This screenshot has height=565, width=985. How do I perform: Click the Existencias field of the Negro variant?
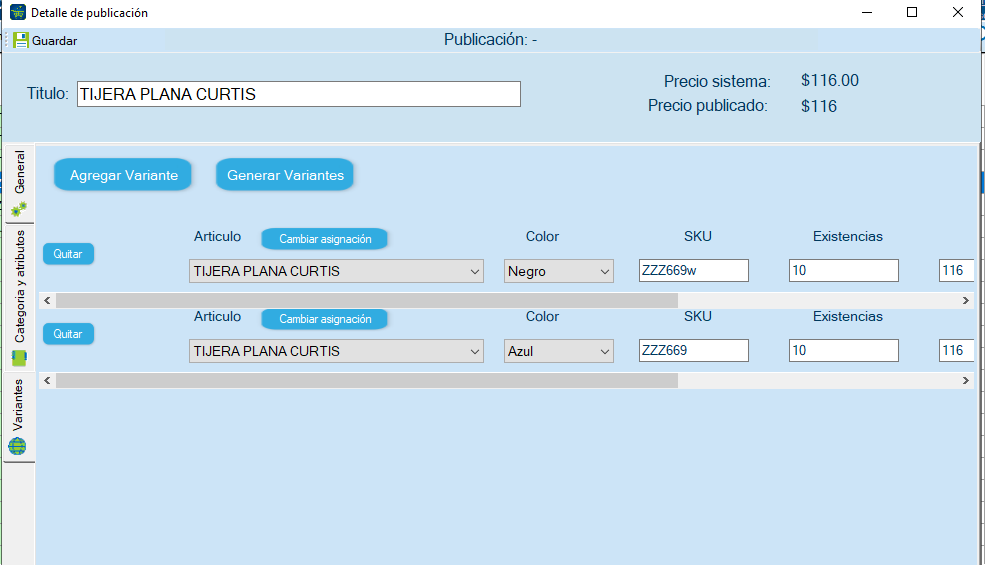(844, 270)
